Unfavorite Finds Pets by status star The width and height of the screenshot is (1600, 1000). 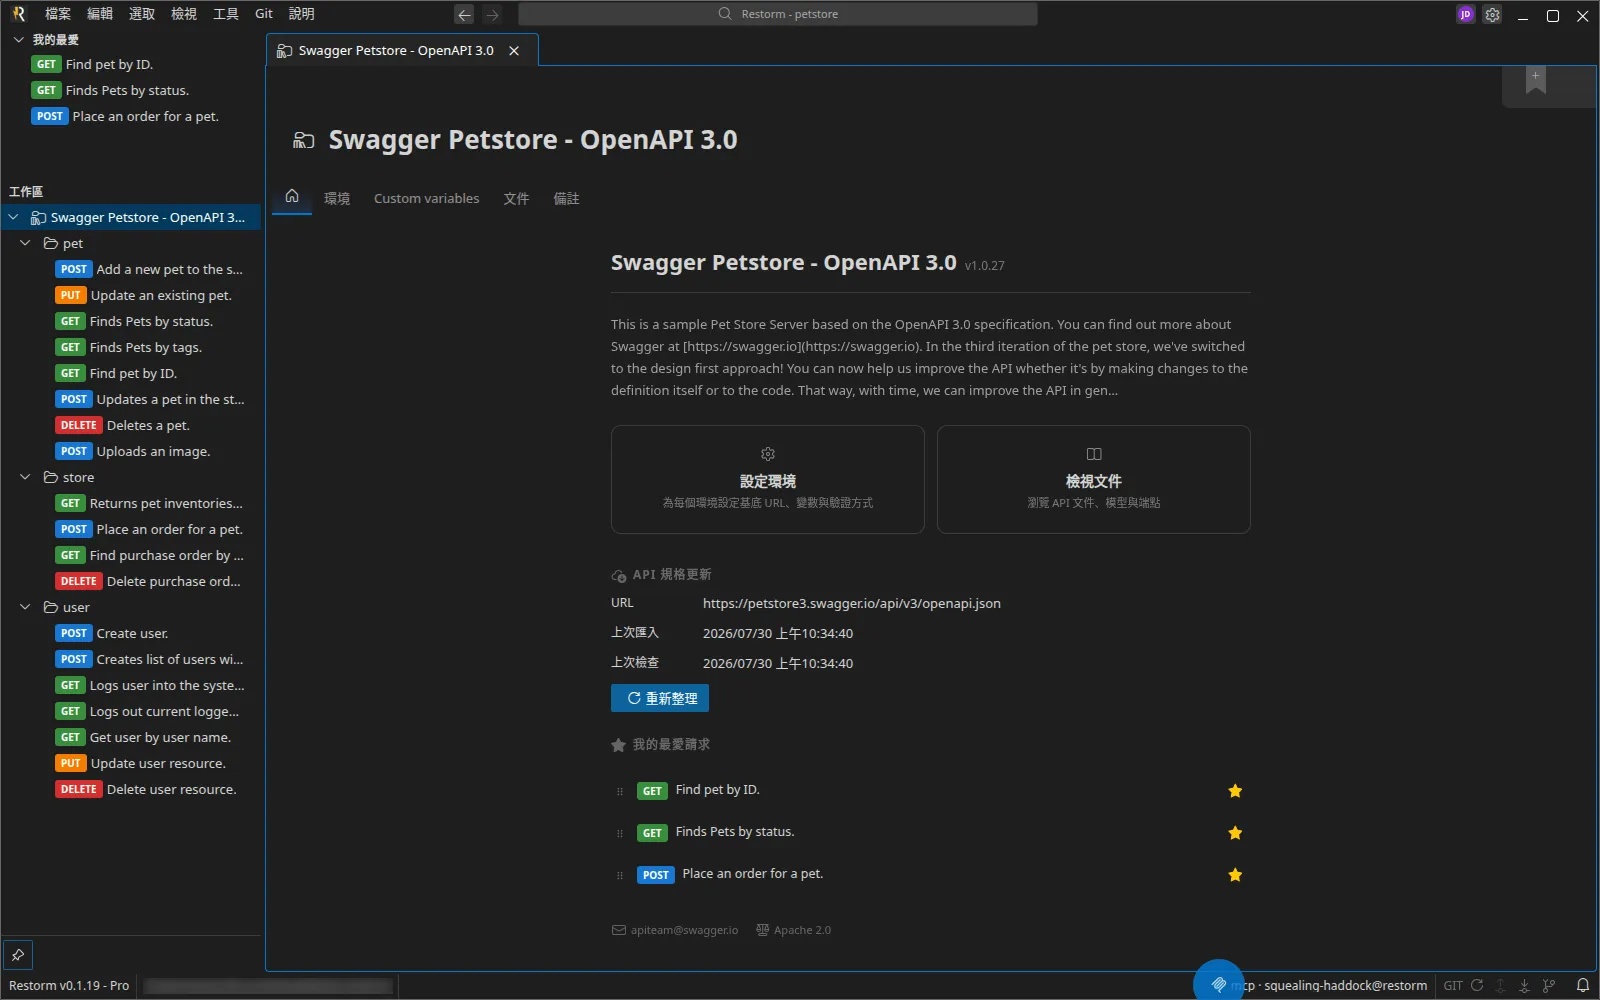(x=1235, y=833)
